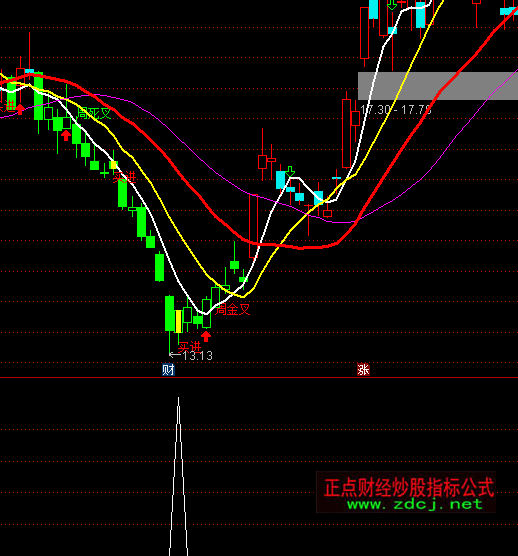
Task: Click the 正点财经炒股指标公式 watermark text
Action: 409,487
